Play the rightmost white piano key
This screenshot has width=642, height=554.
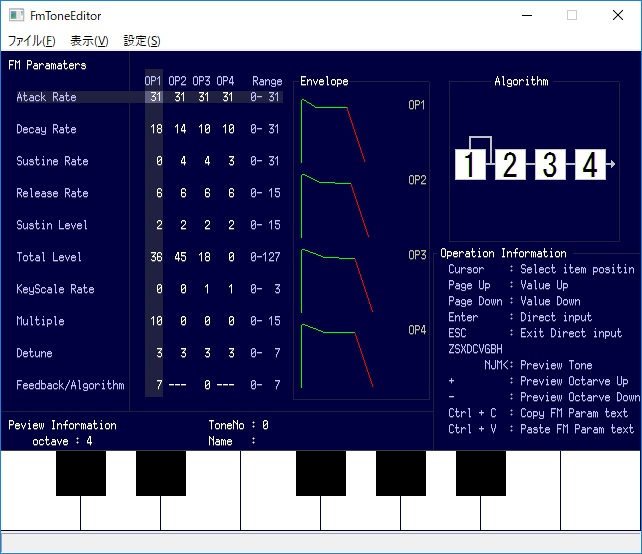coord(600,491)
